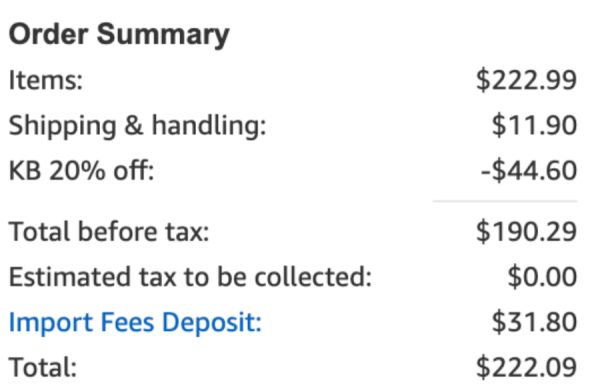Click the $11.90 shipping amount

pos(534,125)
